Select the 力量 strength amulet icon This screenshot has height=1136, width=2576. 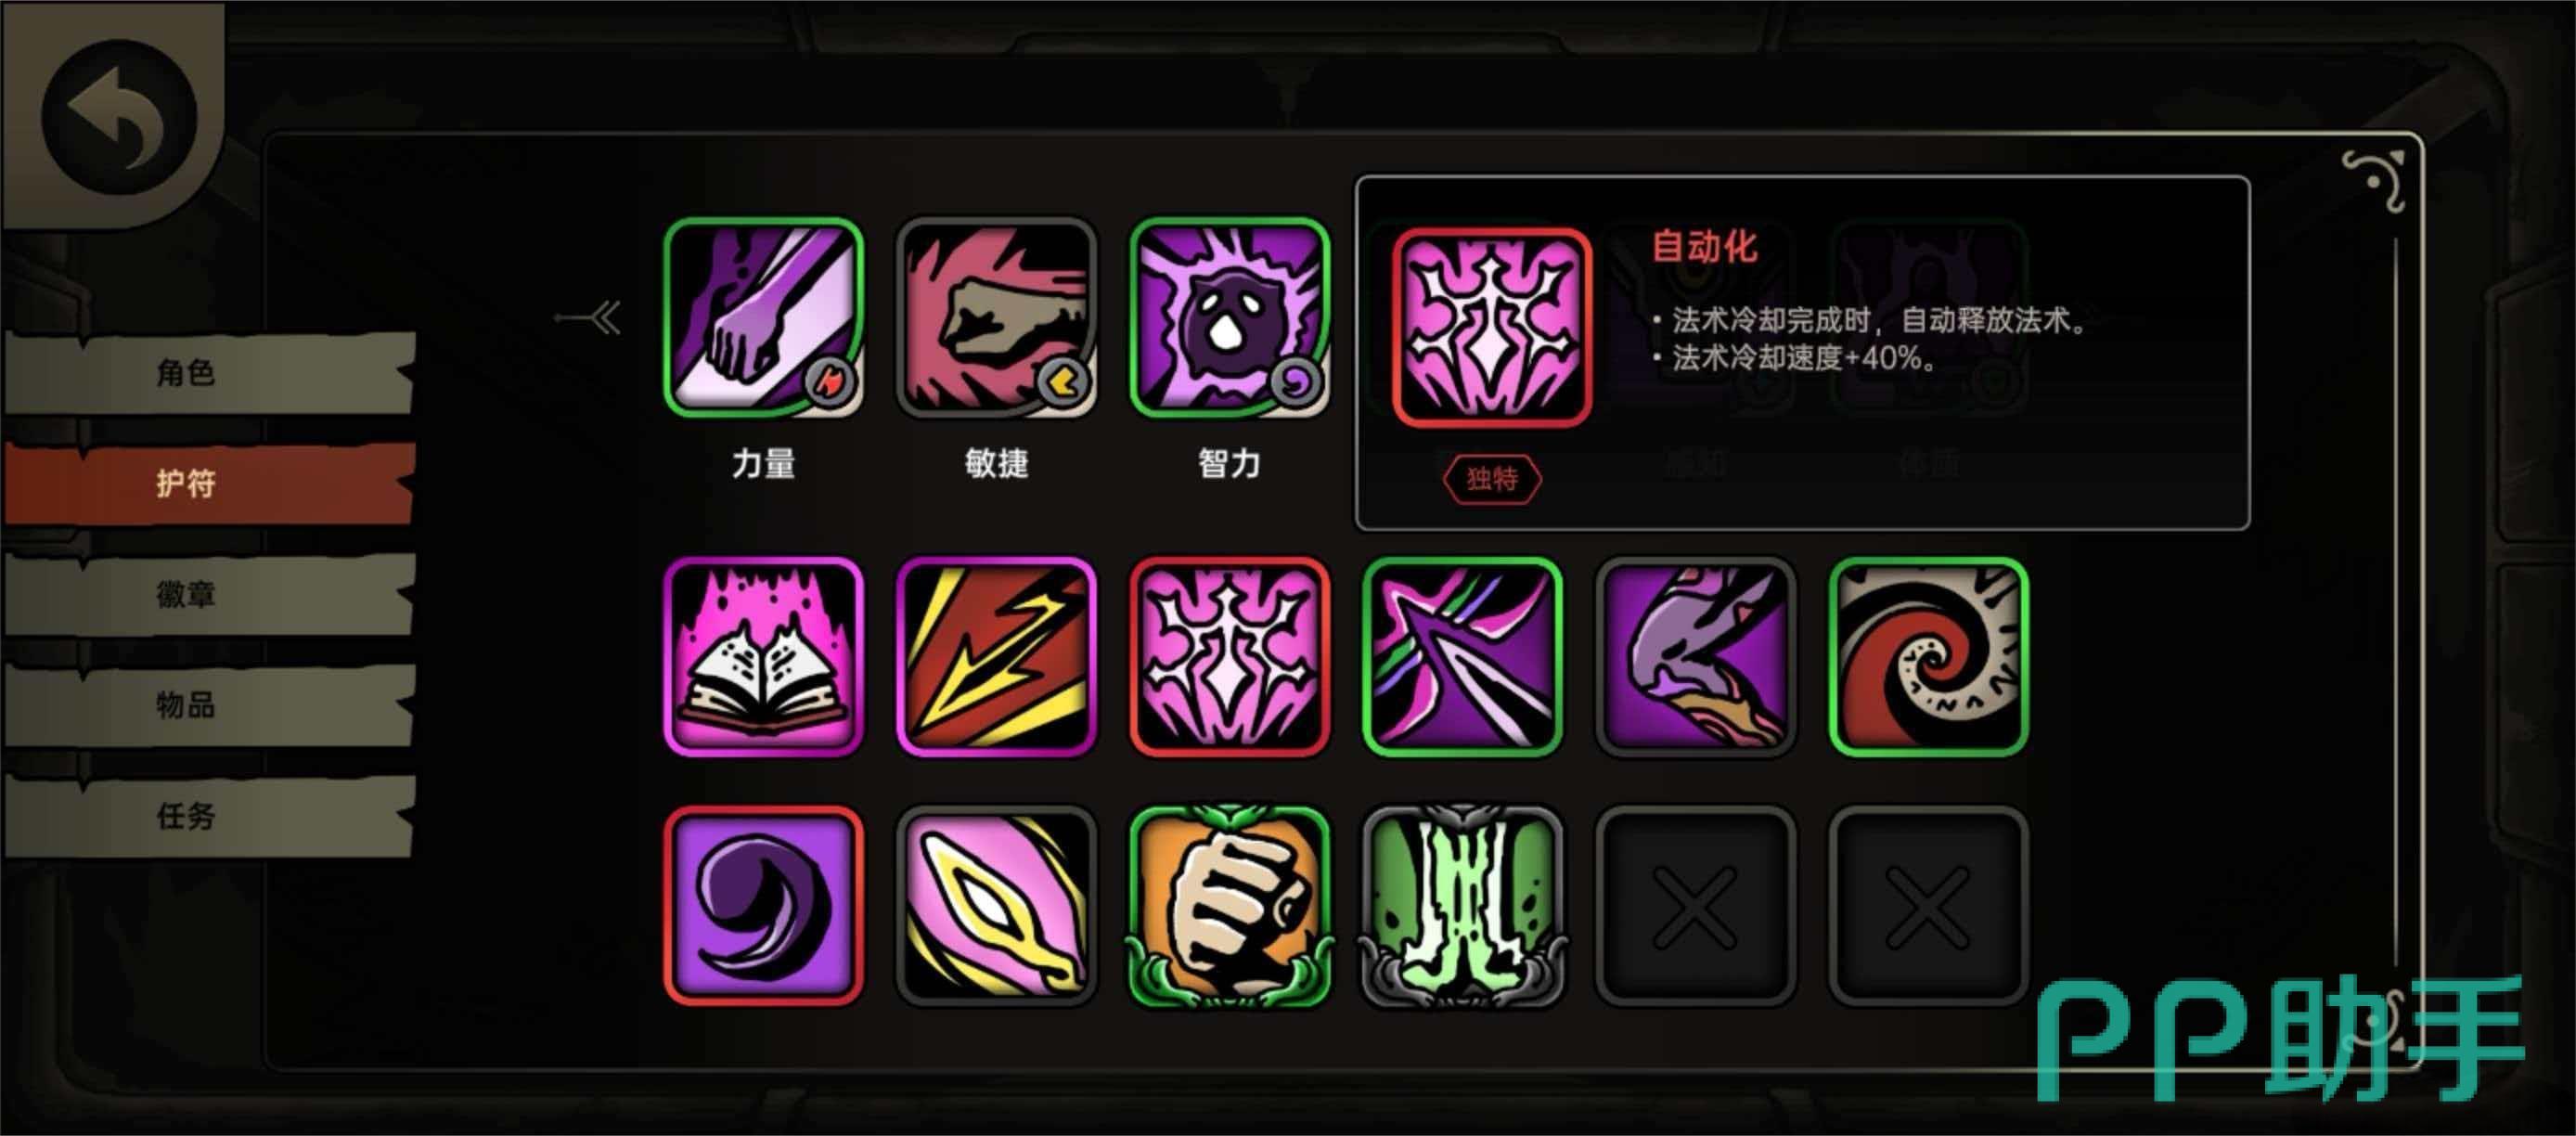[763, 317]
